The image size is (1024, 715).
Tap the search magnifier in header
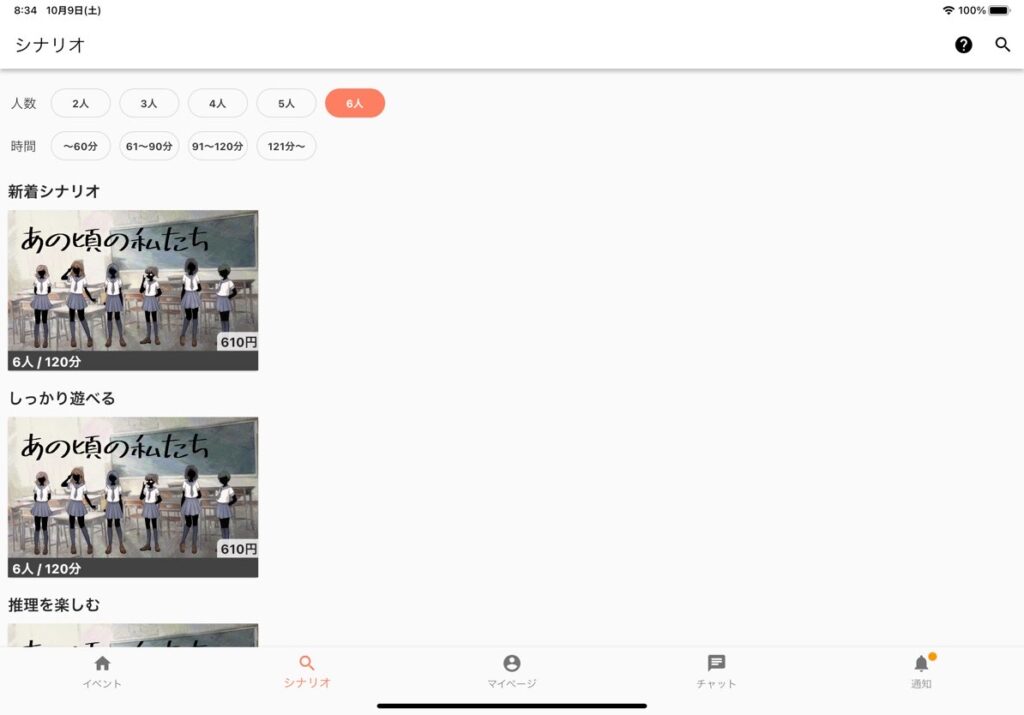tap(1003, 45)
